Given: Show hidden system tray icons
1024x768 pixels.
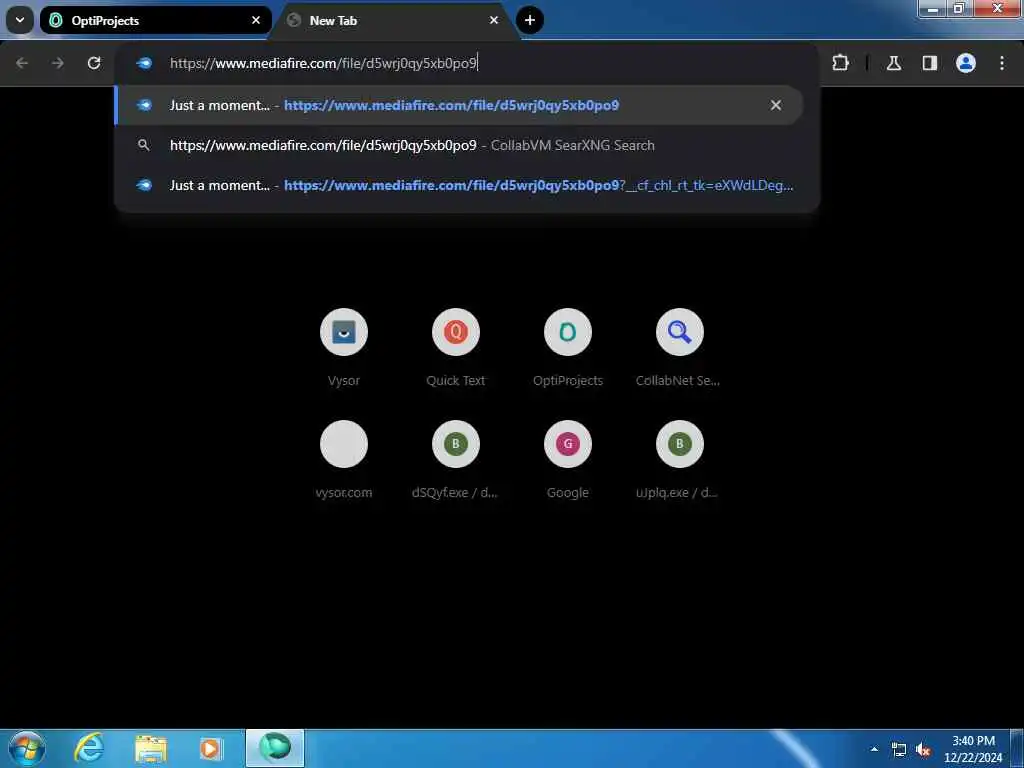Looking at the screenshot, I should pyautogui.click(x=874, y=748).
